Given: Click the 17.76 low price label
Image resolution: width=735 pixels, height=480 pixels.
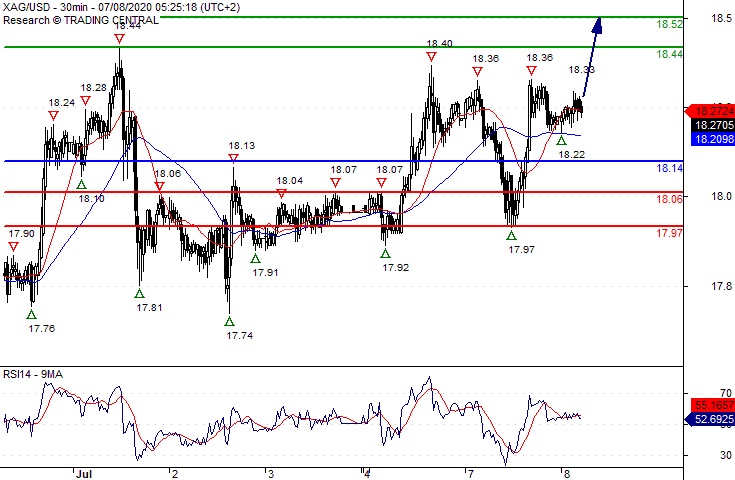Looking at the screenshot, I should (42, 329).
